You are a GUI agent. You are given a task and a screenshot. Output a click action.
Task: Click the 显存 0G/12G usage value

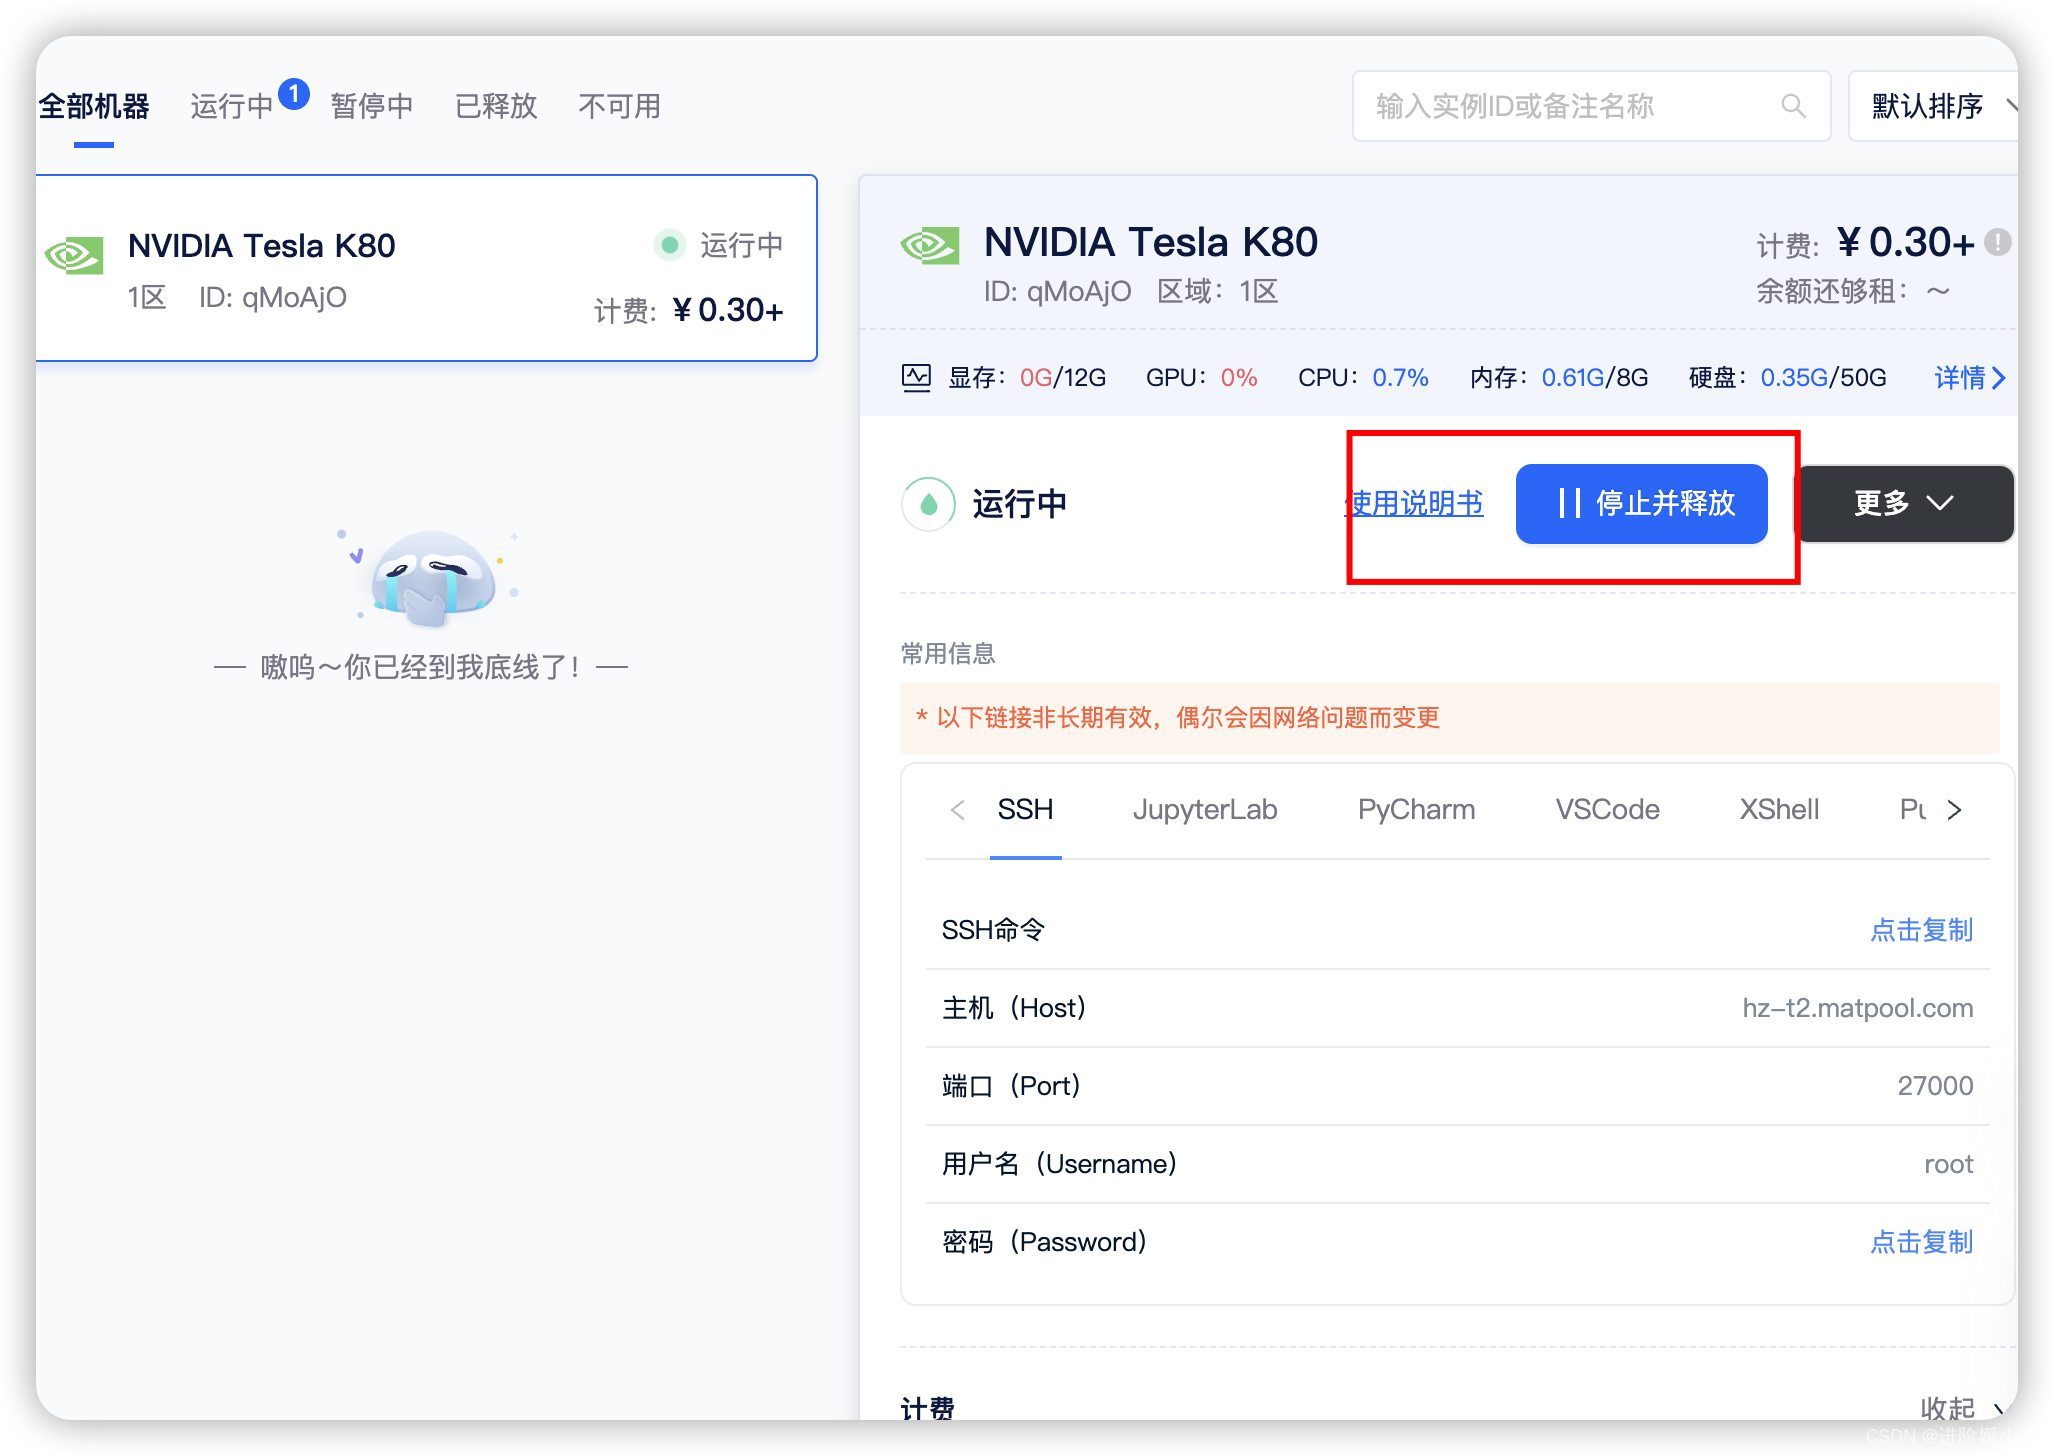point(1063,378)
